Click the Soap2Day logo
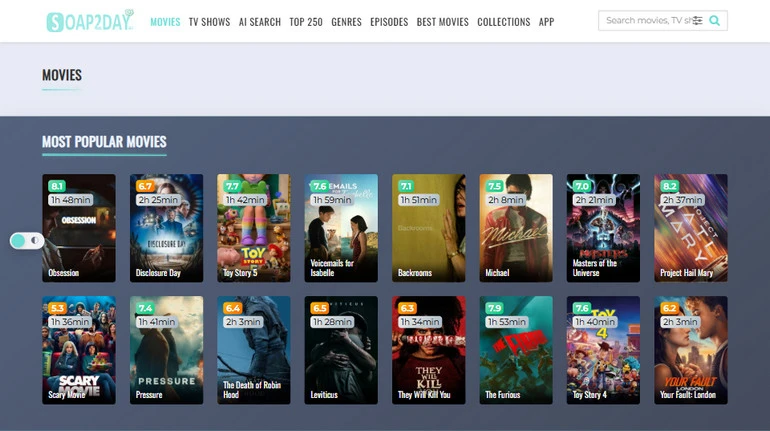 click(90, 21)
